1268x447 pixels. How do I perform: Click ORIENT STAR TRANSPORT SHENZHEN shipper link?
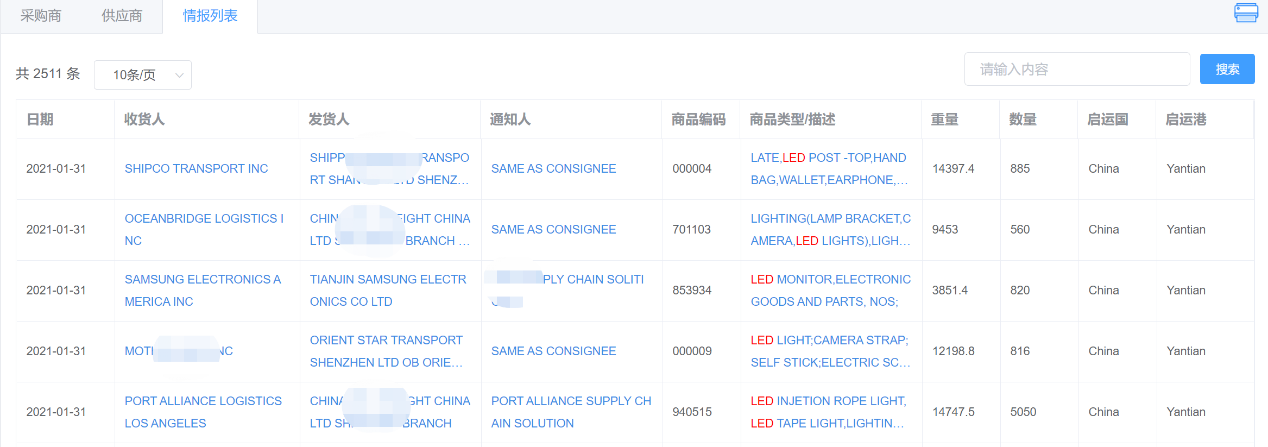pyautogui.click(x=387, y=351)
